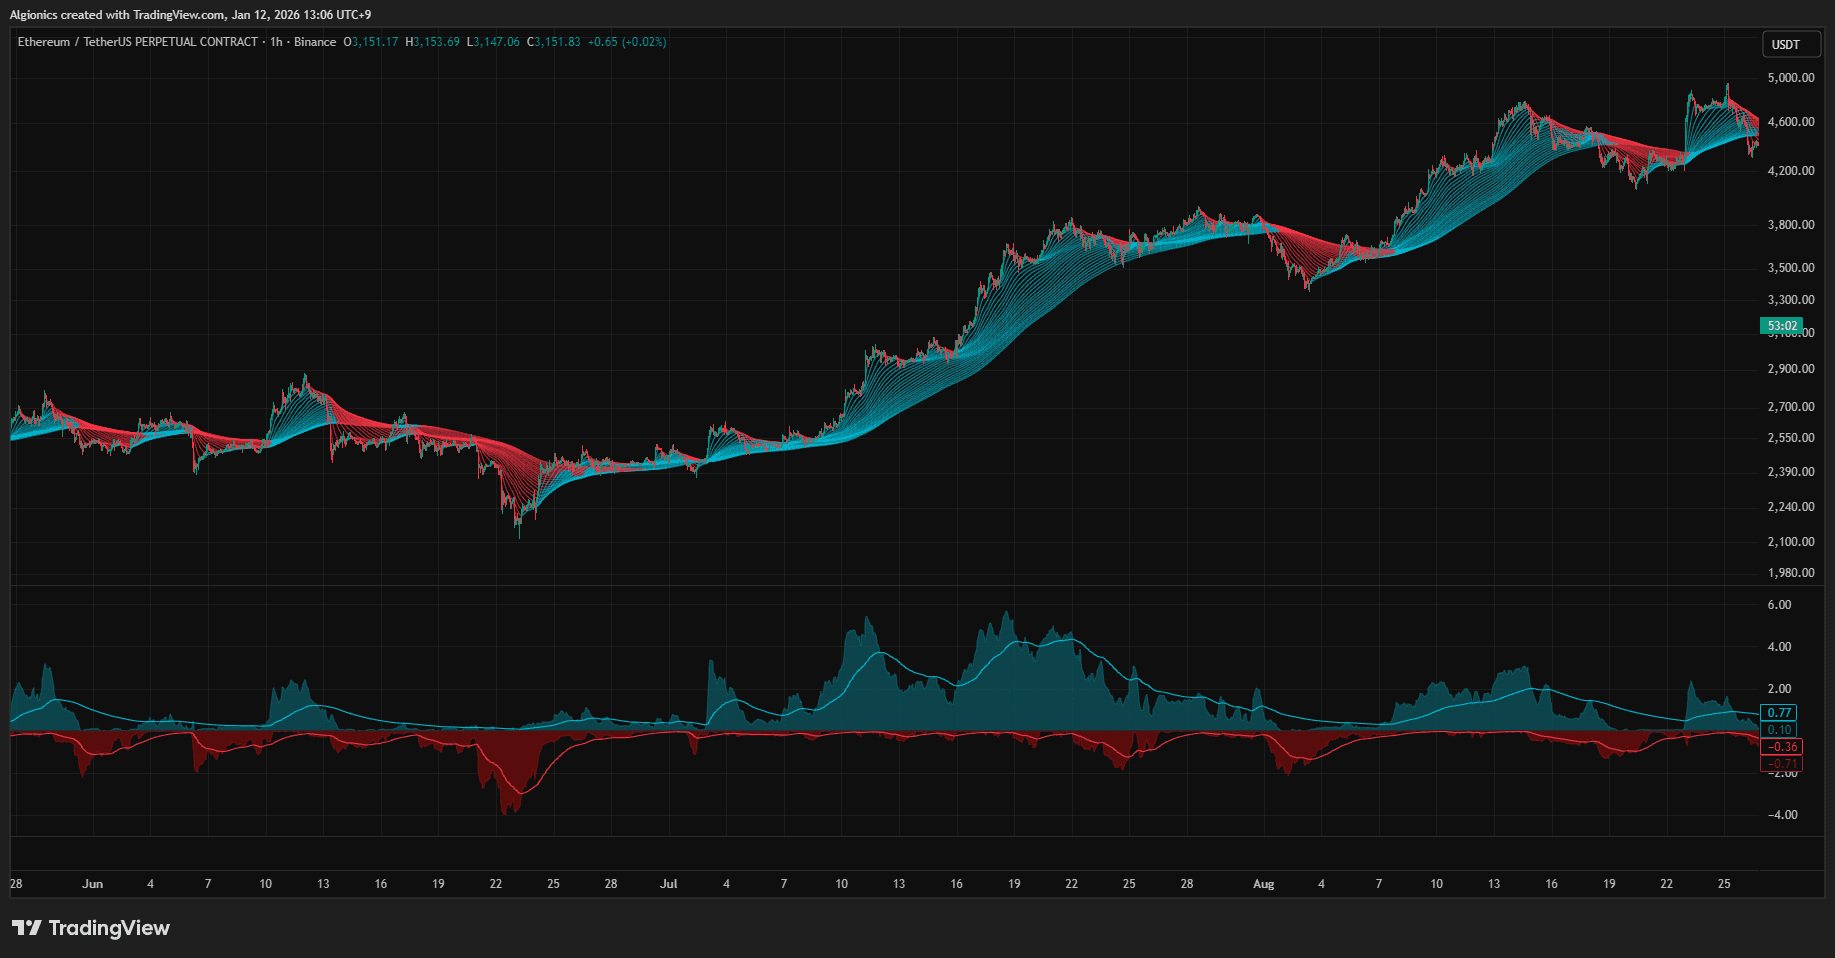Click the 3,800.00 price axis label
This screenshot has height=958, width=1835.
click(x=1791, y=225)
